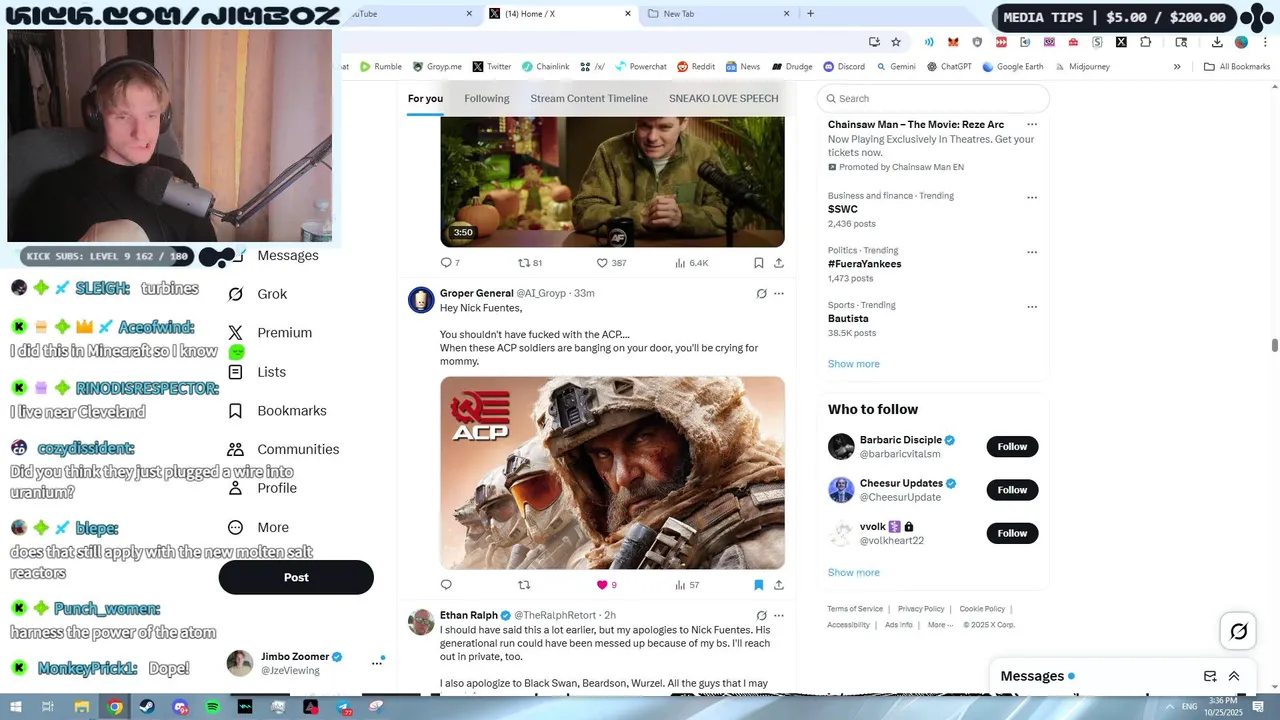Remove bookmark on Groper General post
Image resolution: width=1280 pixels, height=720 pixels.
tap(758, 585)
